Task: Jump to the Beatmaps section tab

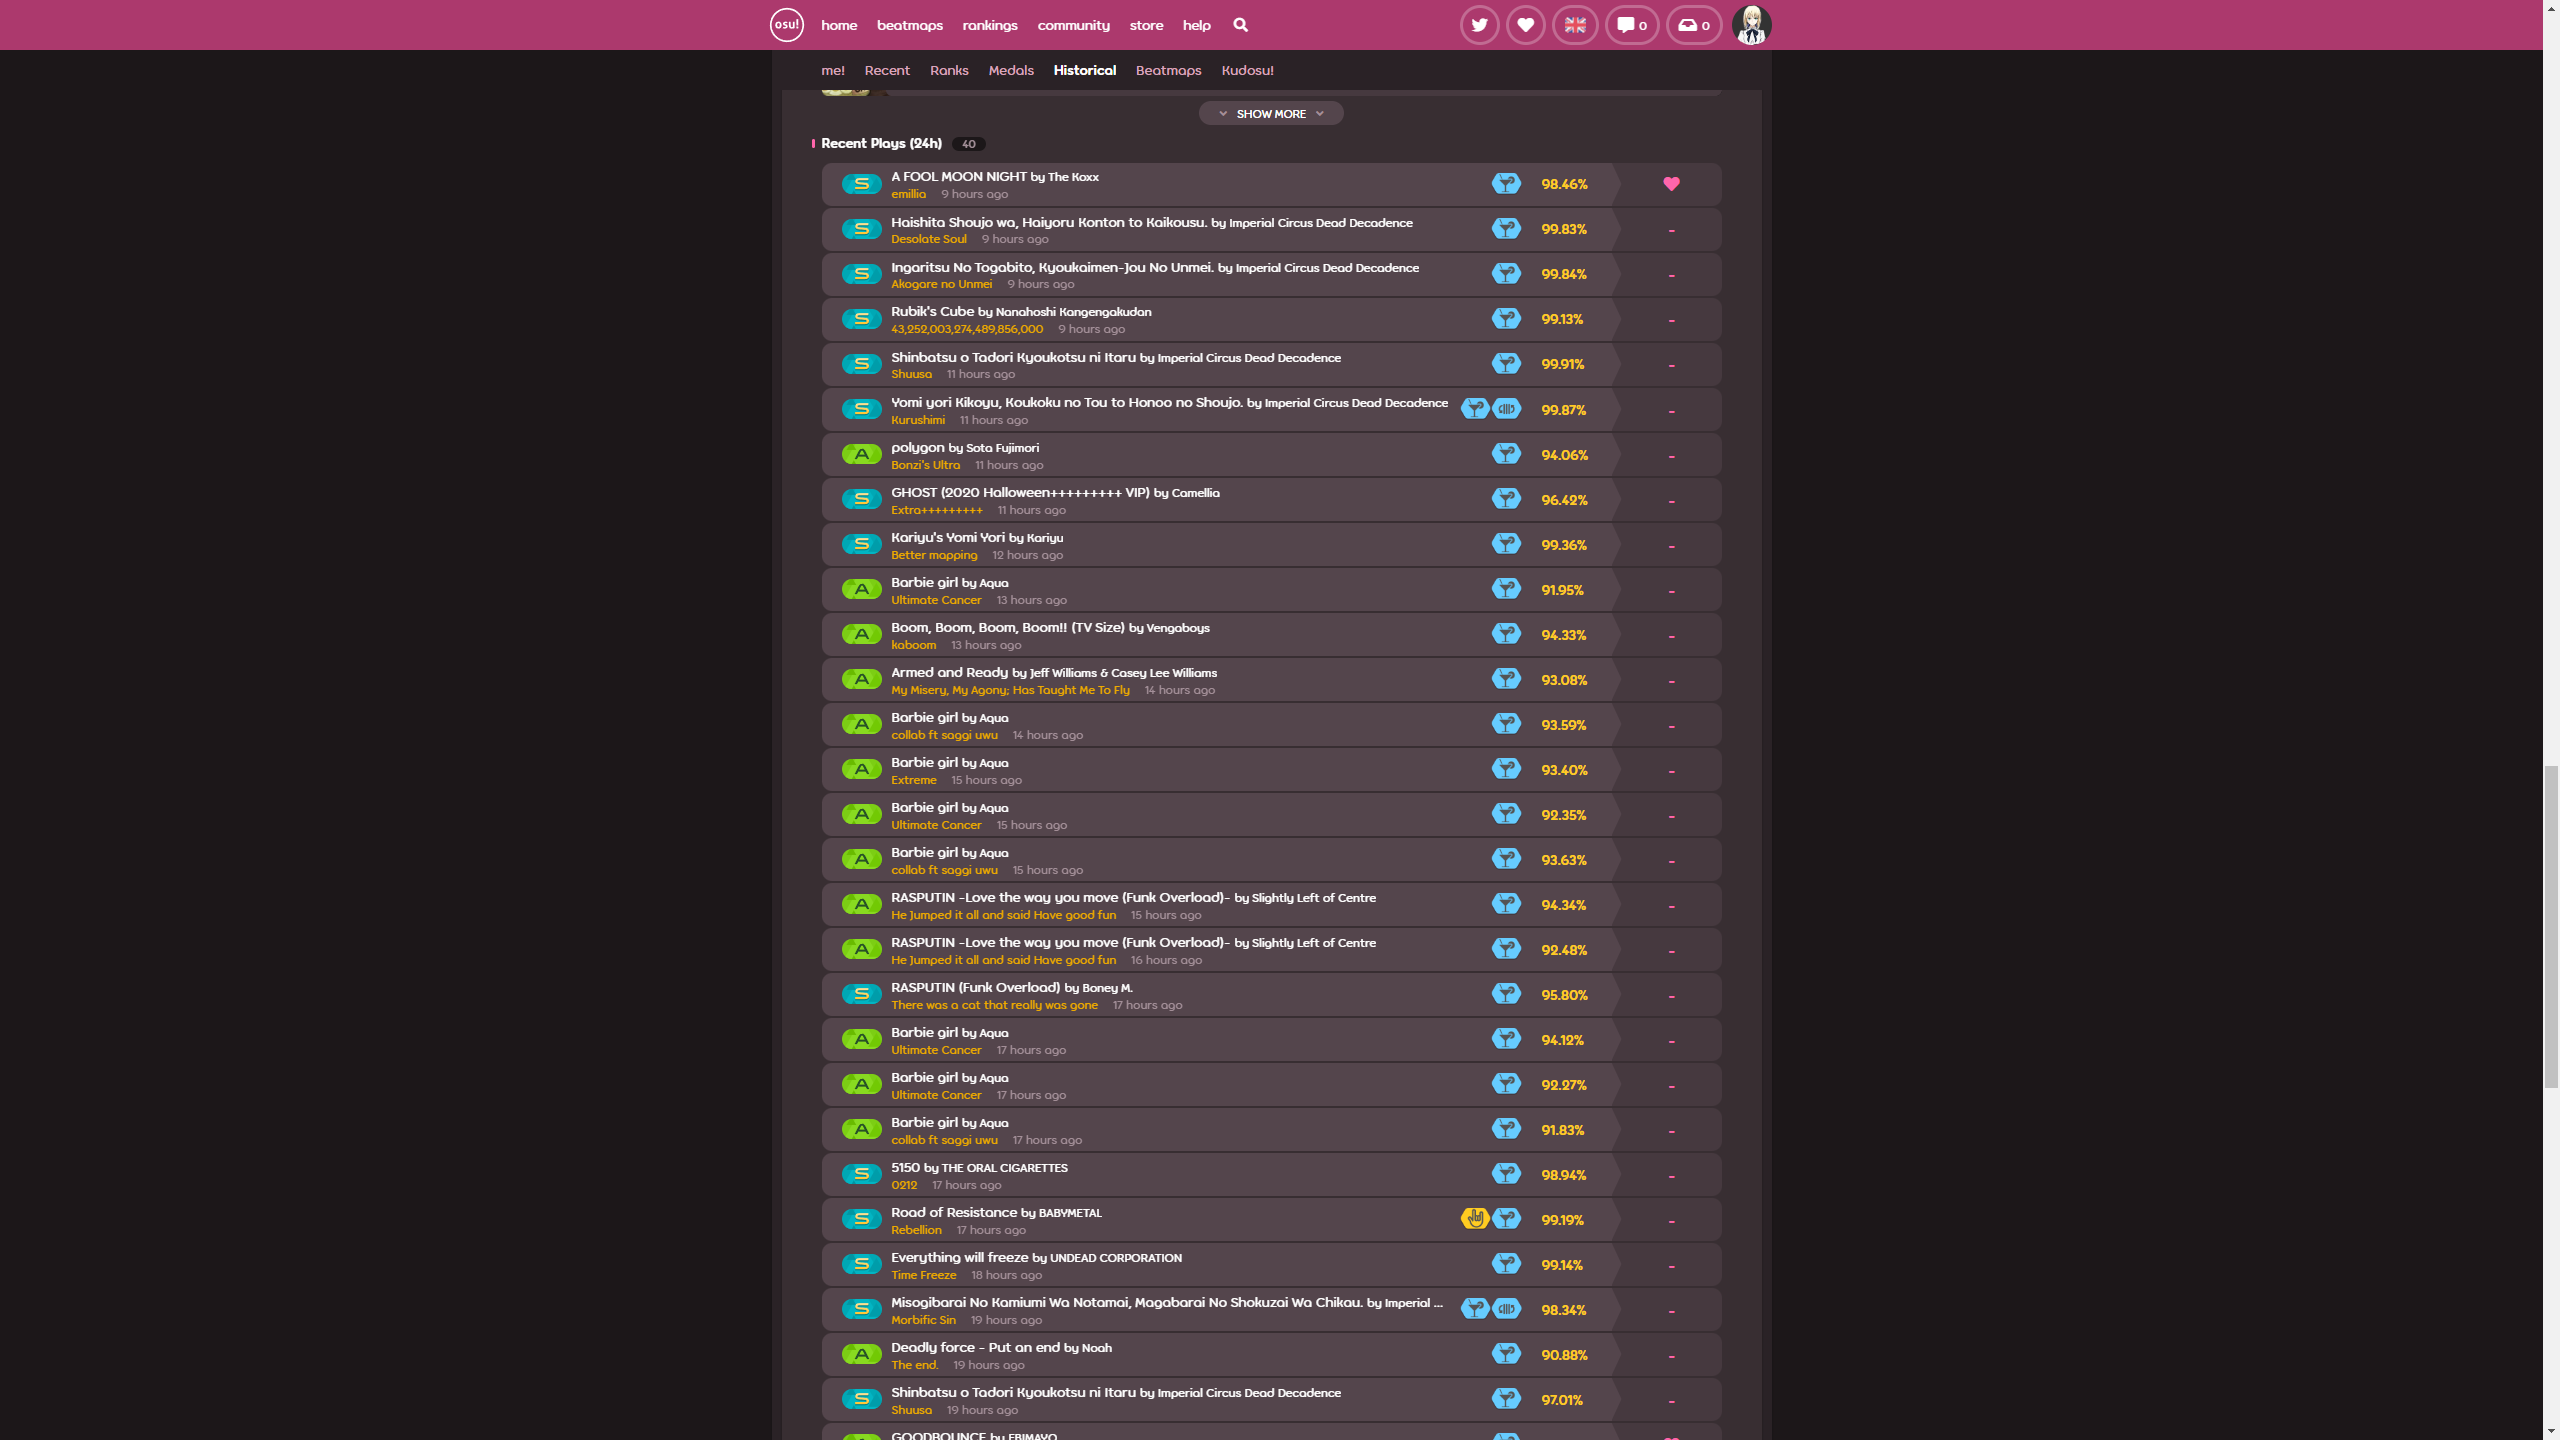Action: 1168,70
